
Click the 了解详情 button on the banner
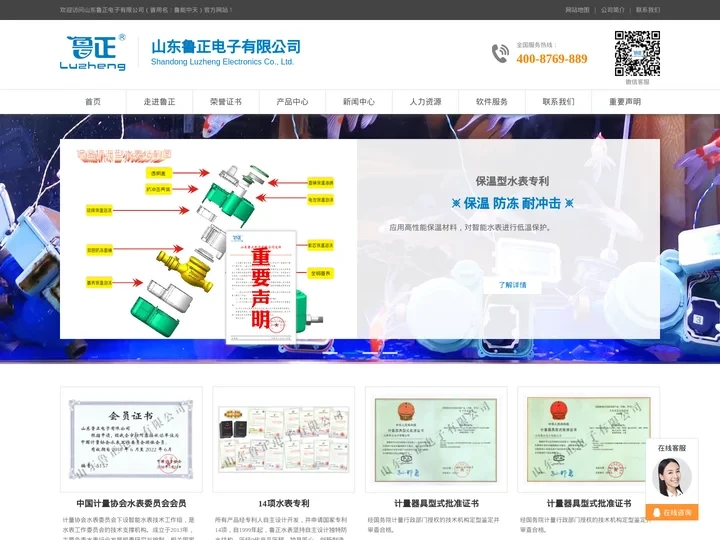[x=512, y=285]
